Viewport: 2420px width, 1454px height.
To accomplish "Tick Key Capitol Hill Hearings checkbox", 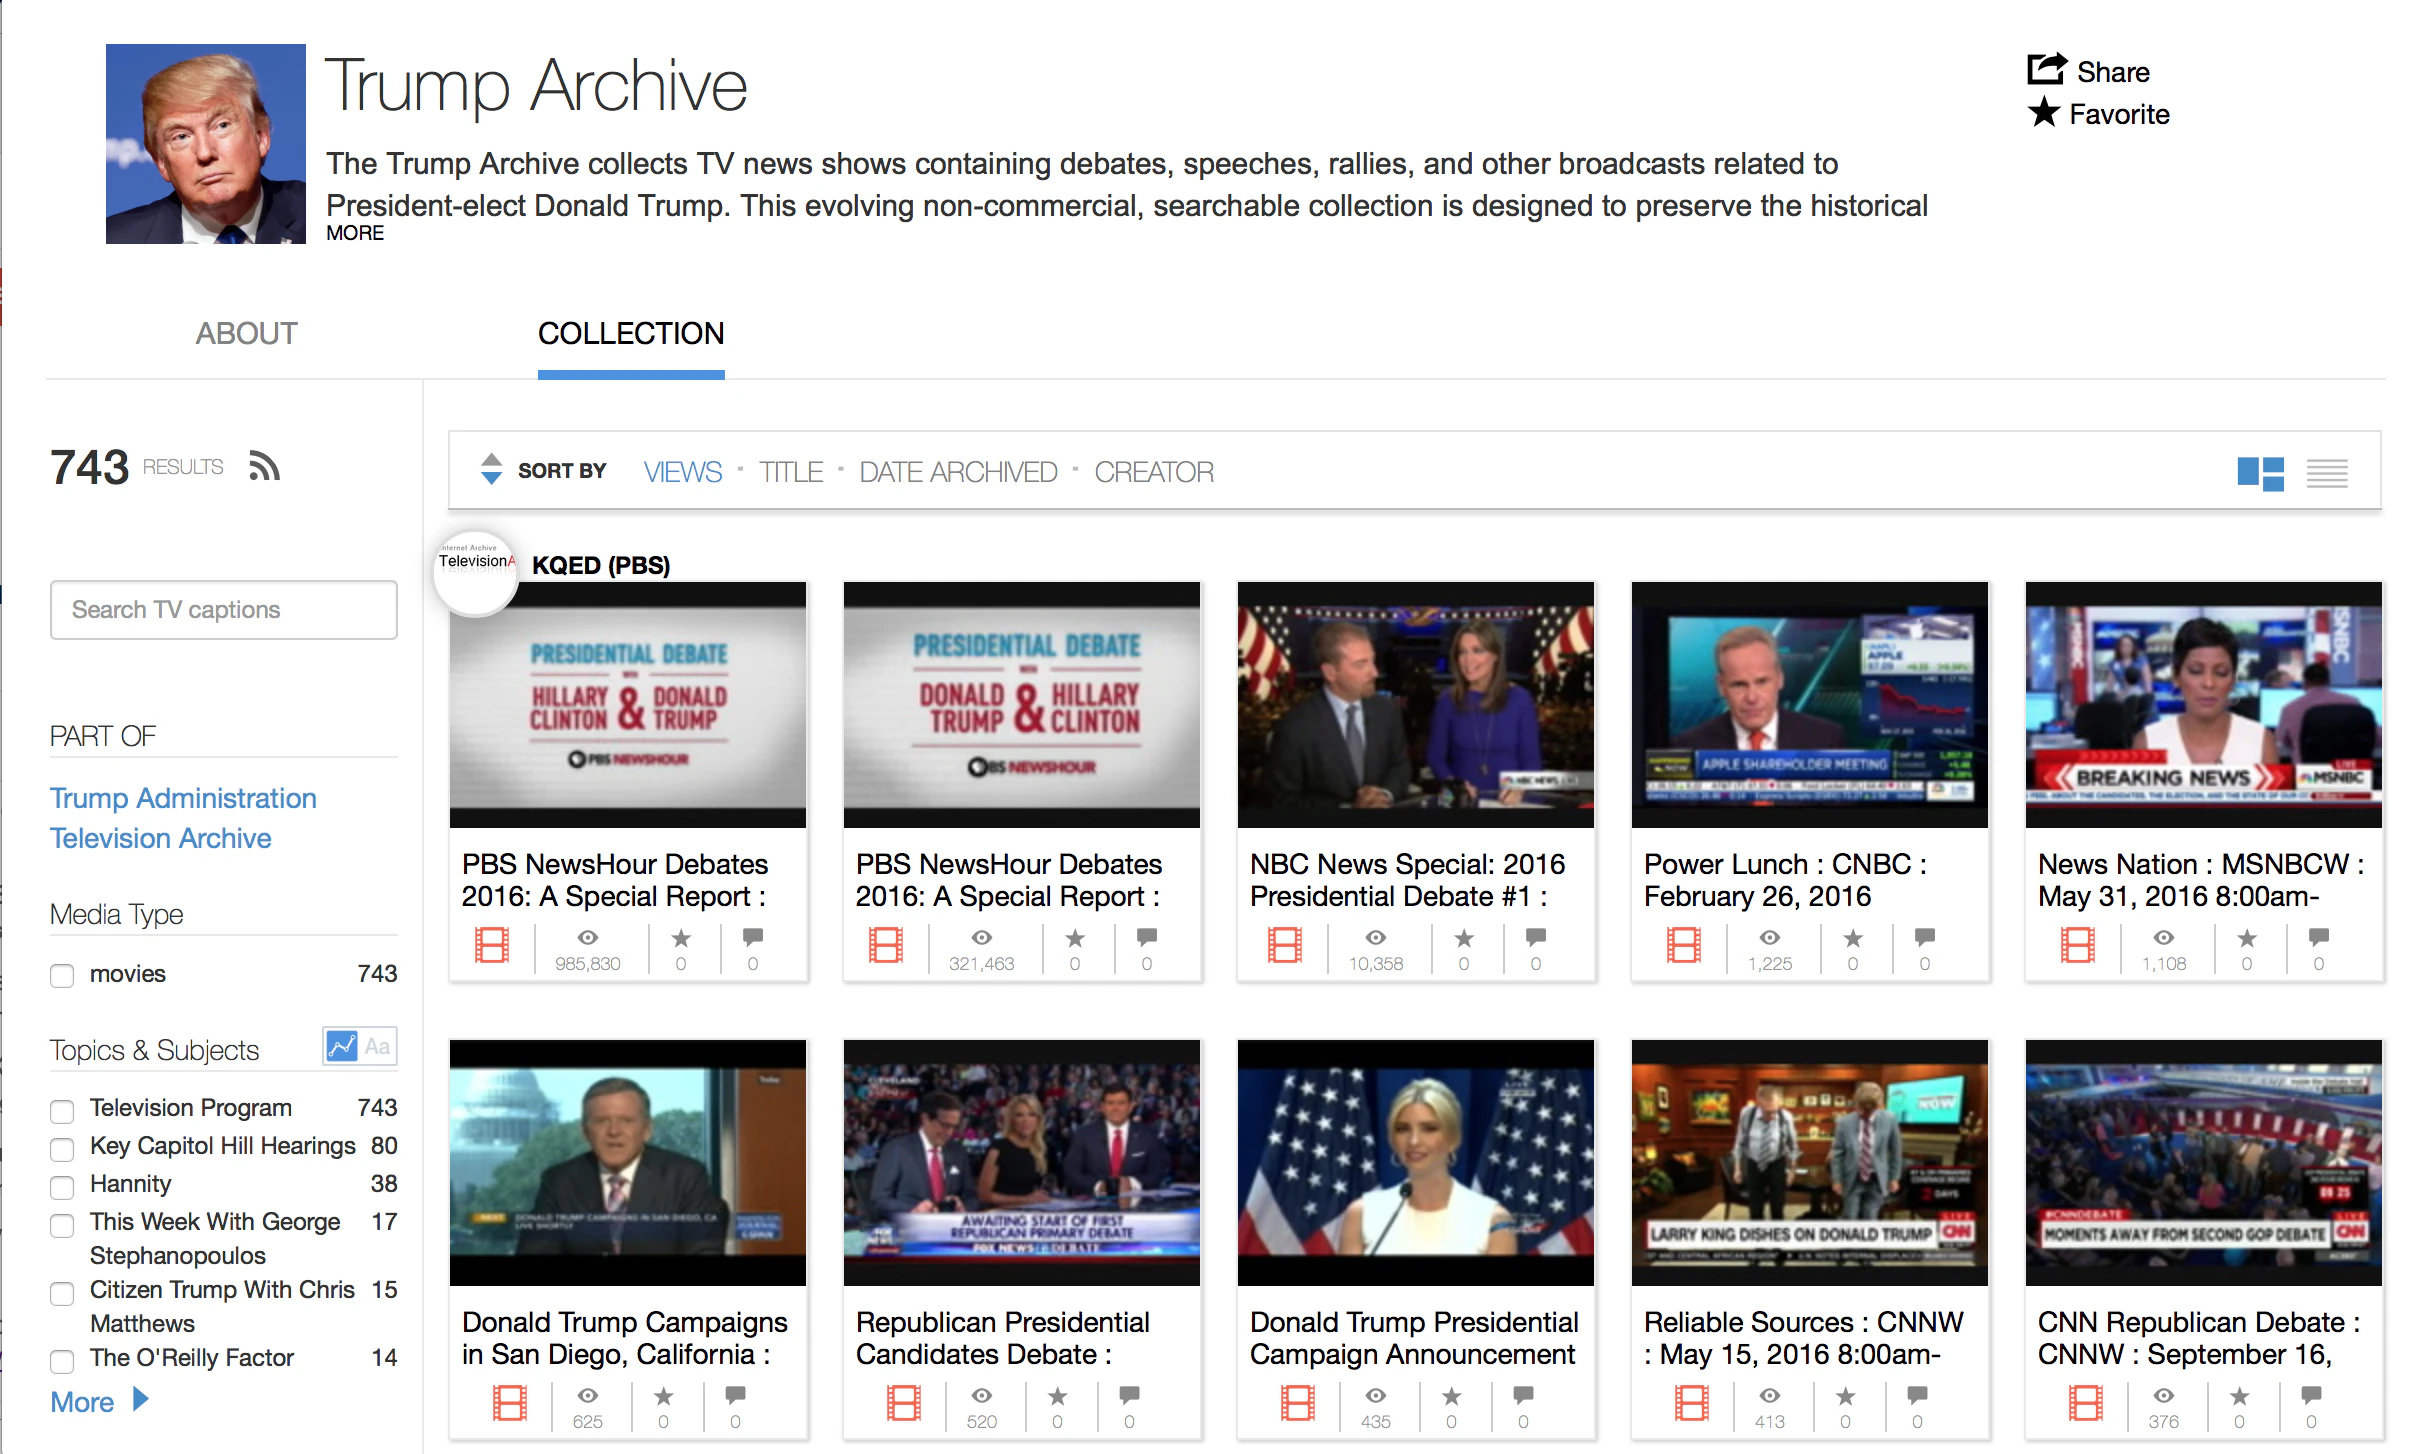I will 62,1149.
